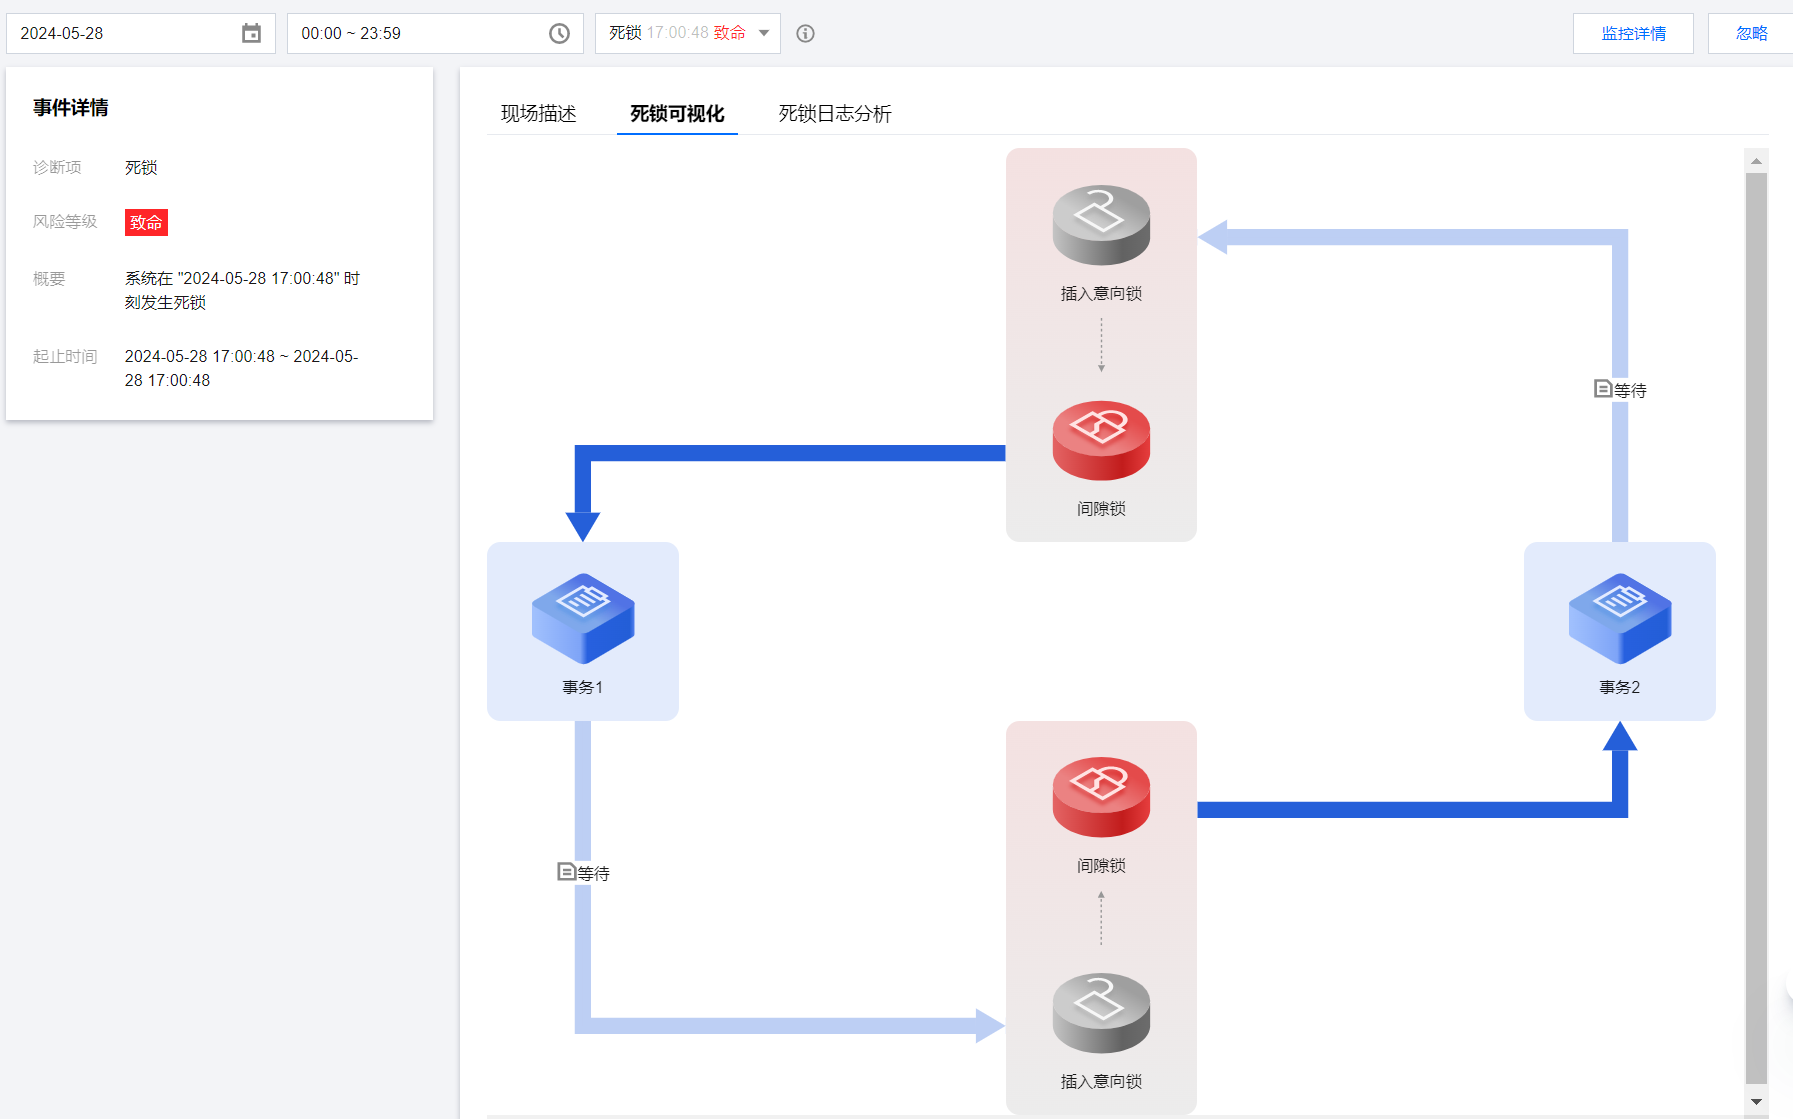
Task: Open 监控详情 monitoring details
Action: click(x=1633, y=33)
